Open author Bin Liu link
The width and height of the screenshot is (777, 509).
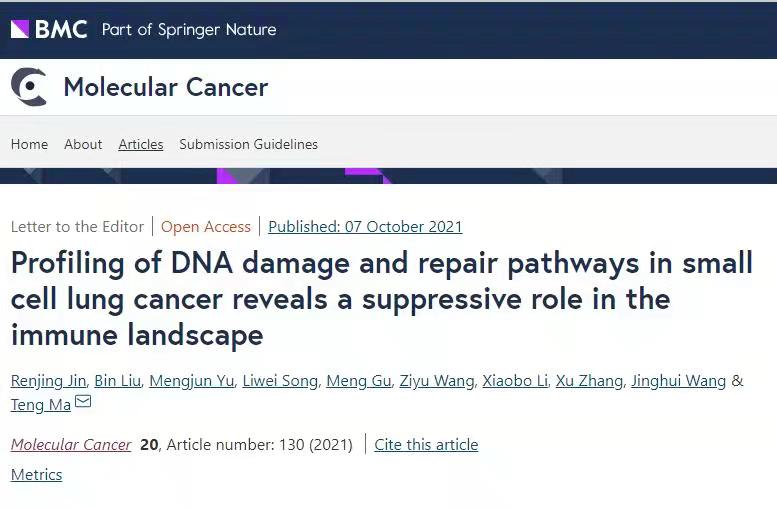(x=118, y=381)
